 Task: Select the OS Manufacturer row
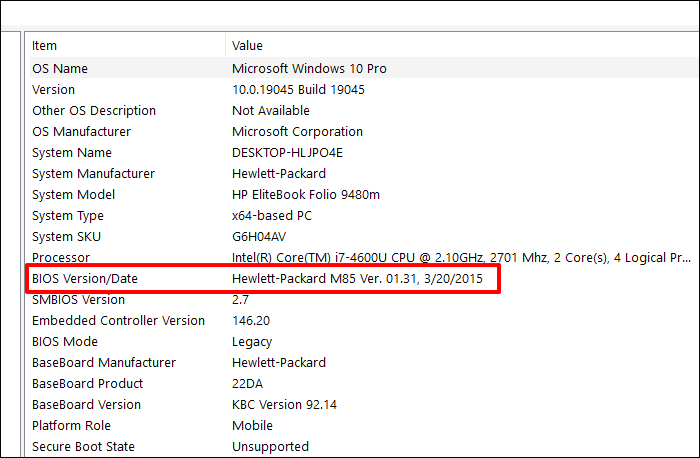tap(81, 132)
